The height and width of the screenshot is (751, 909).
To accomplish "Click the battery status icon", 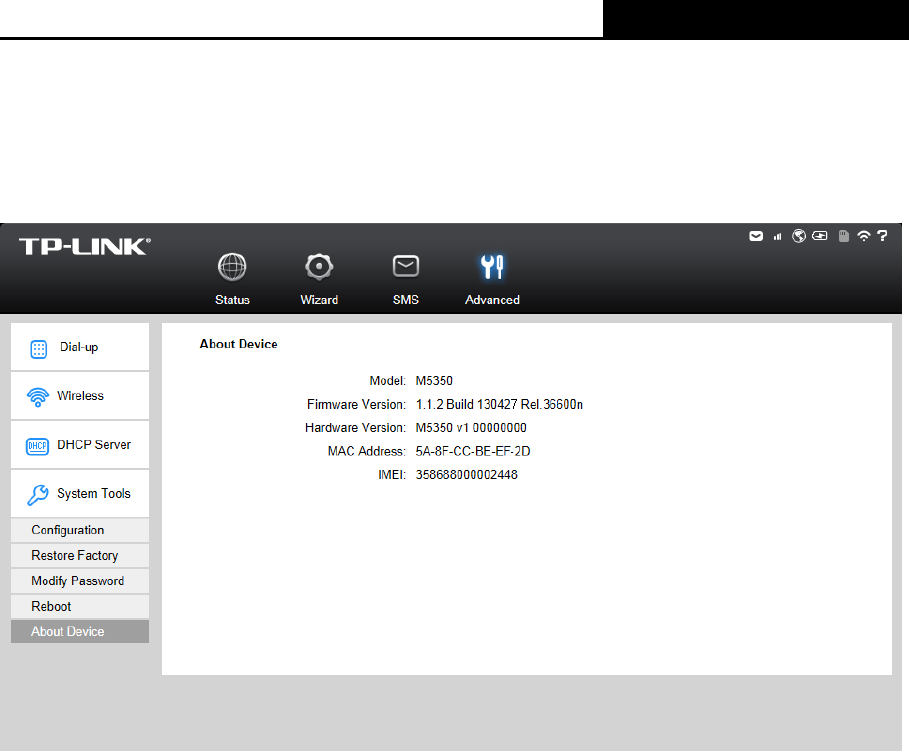I will [820, 236].
